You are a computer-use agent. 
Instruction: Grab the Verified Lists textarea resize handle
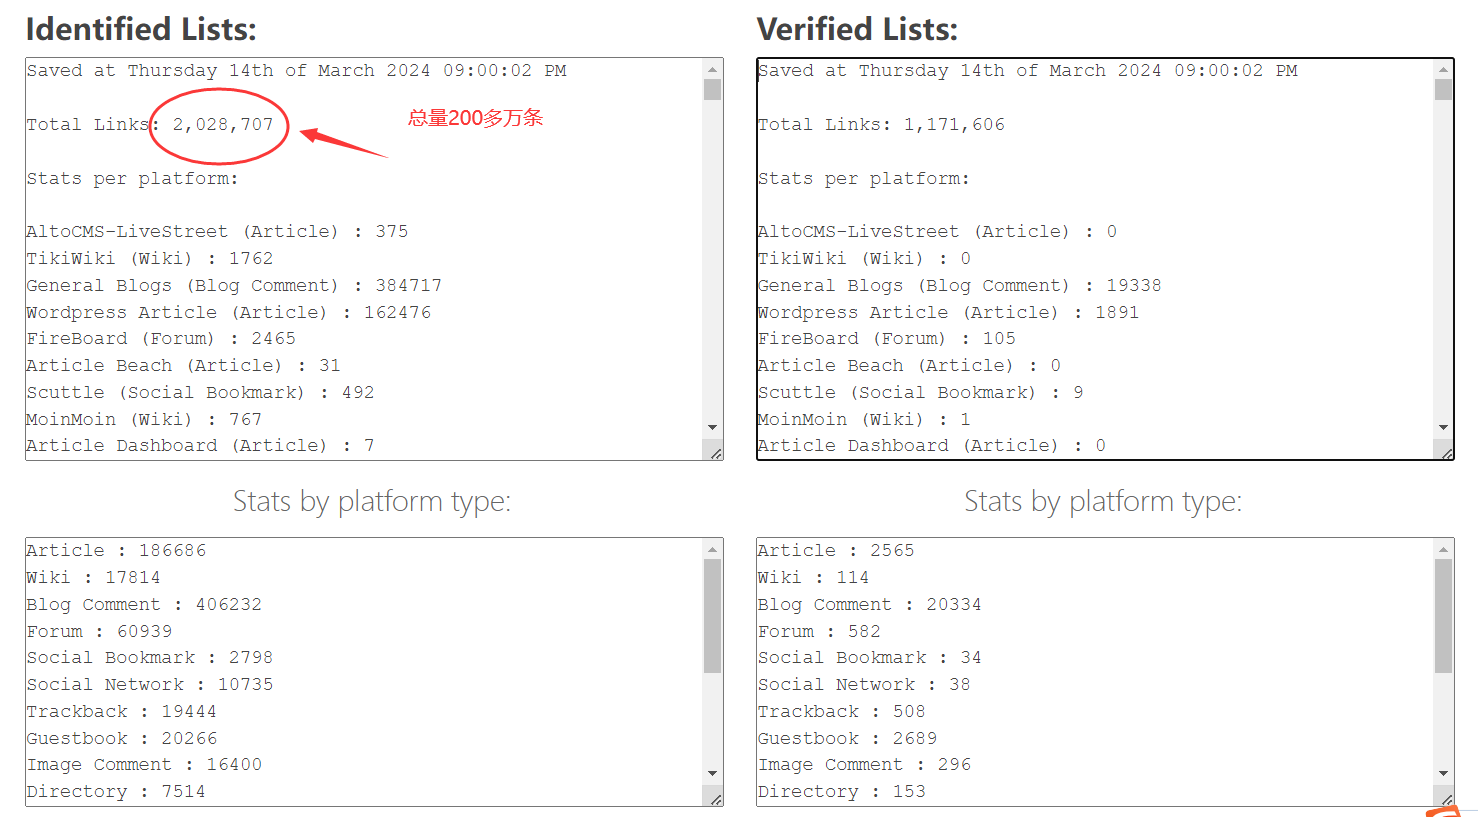click(x=1446, y=453)
